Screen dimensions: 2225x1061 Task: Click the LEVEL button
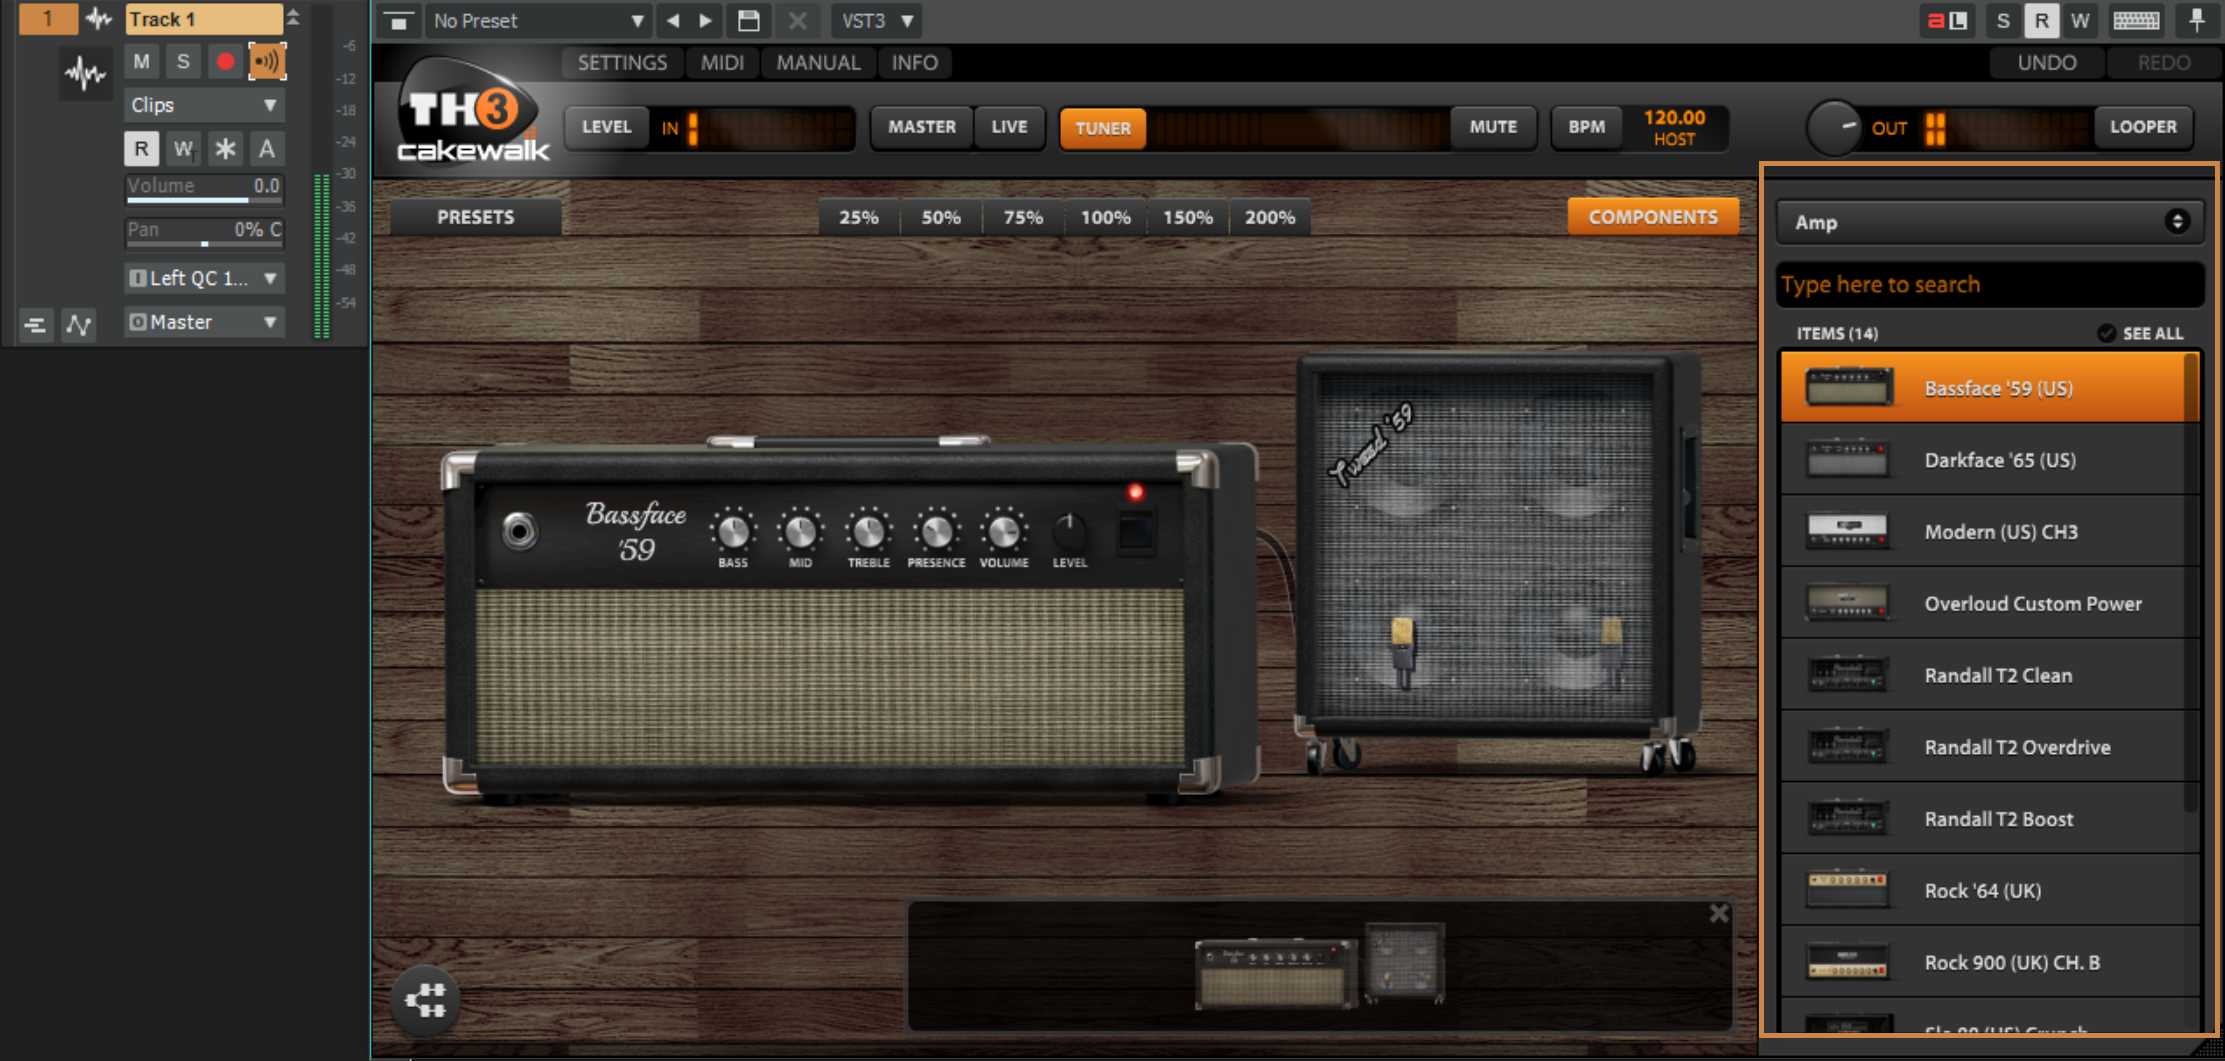click(607, 127)
